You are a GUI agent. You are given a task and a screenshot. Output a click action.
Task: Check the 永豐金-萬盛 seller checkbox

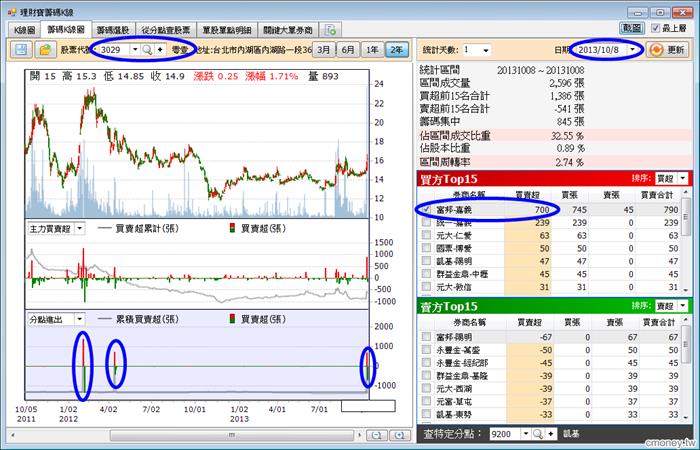(426, 350)
